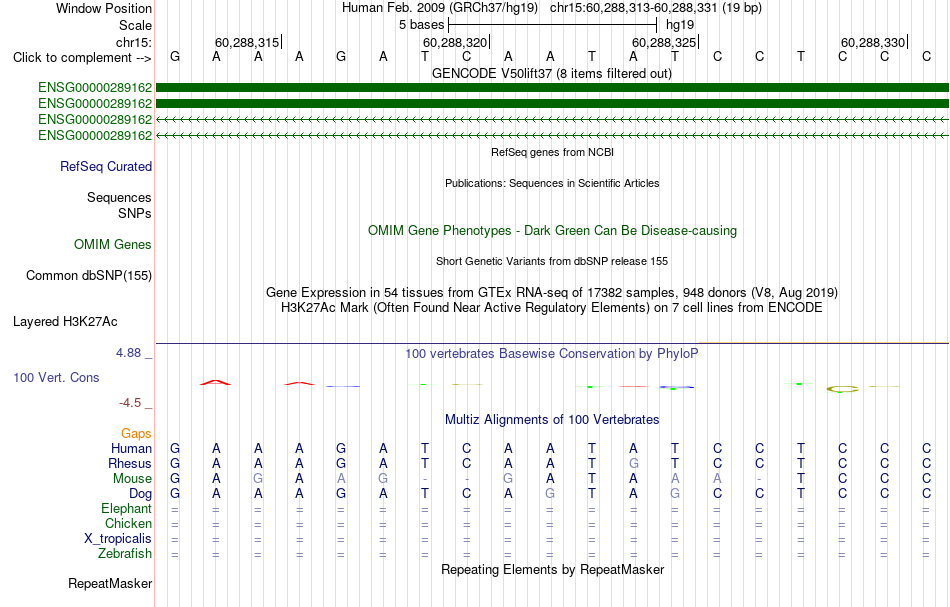Screen dimensions: 950x607
Task: Click 'Multiz Alignments of 100 Vertebrates' title
Action: pyautogui.click(x=552, y=420)
